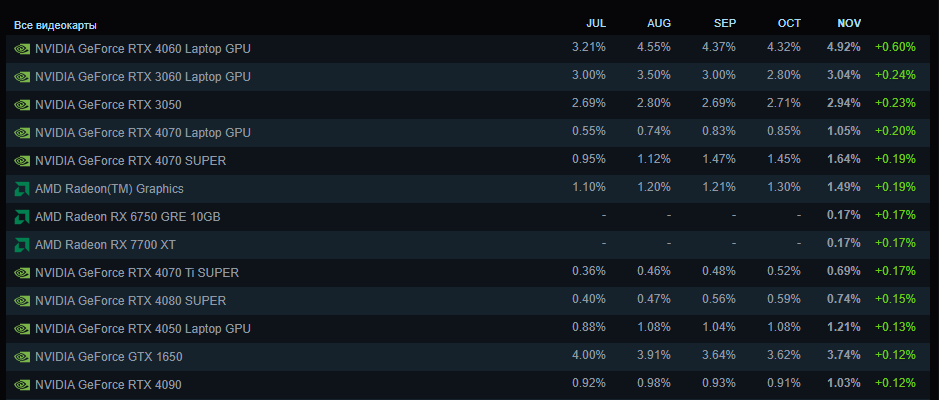The height and width of the screenshot is (400, 939).
Task: Click the AUG column header
Action: point(659,23)
